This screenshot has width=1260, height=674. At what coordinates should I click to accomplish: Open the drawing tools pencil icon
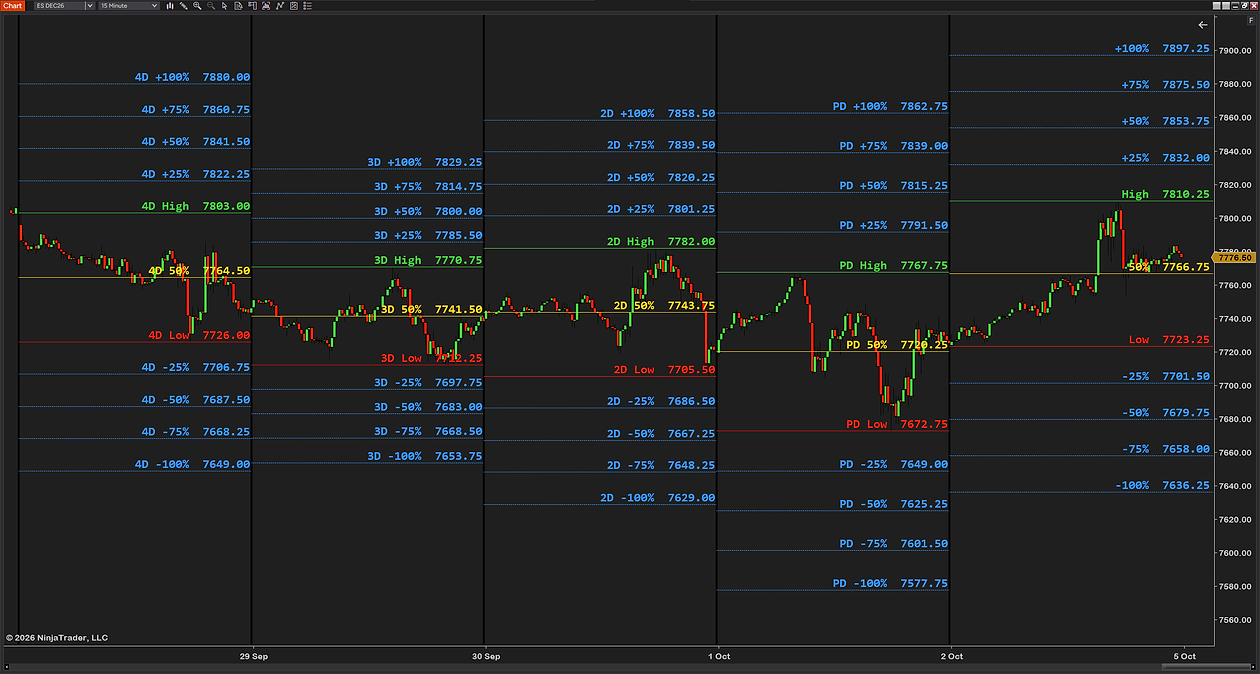click(x=183, y=6)
